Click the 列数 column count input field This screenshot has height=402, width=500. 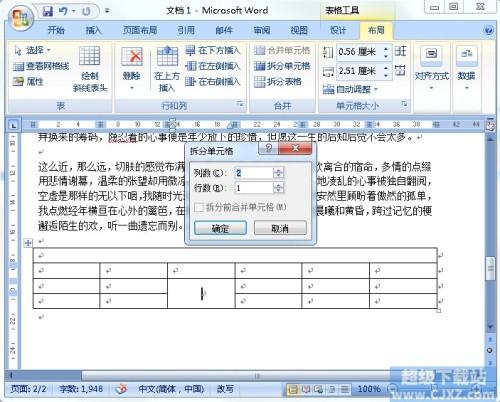click(254, 173)
